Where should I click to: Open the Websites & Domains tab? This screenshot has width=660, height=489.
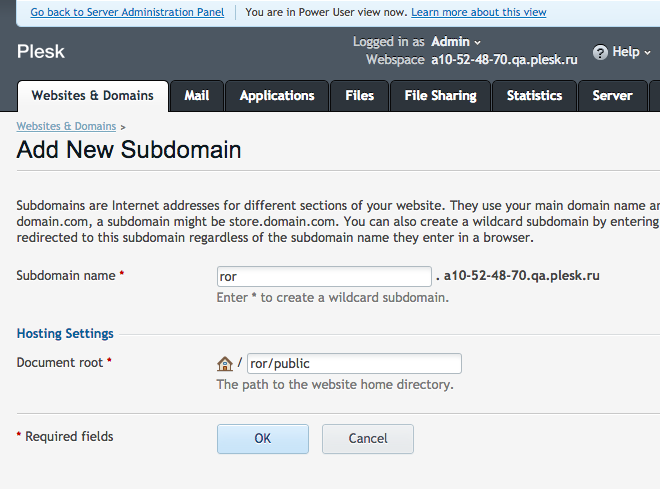[x=93, y=96]
